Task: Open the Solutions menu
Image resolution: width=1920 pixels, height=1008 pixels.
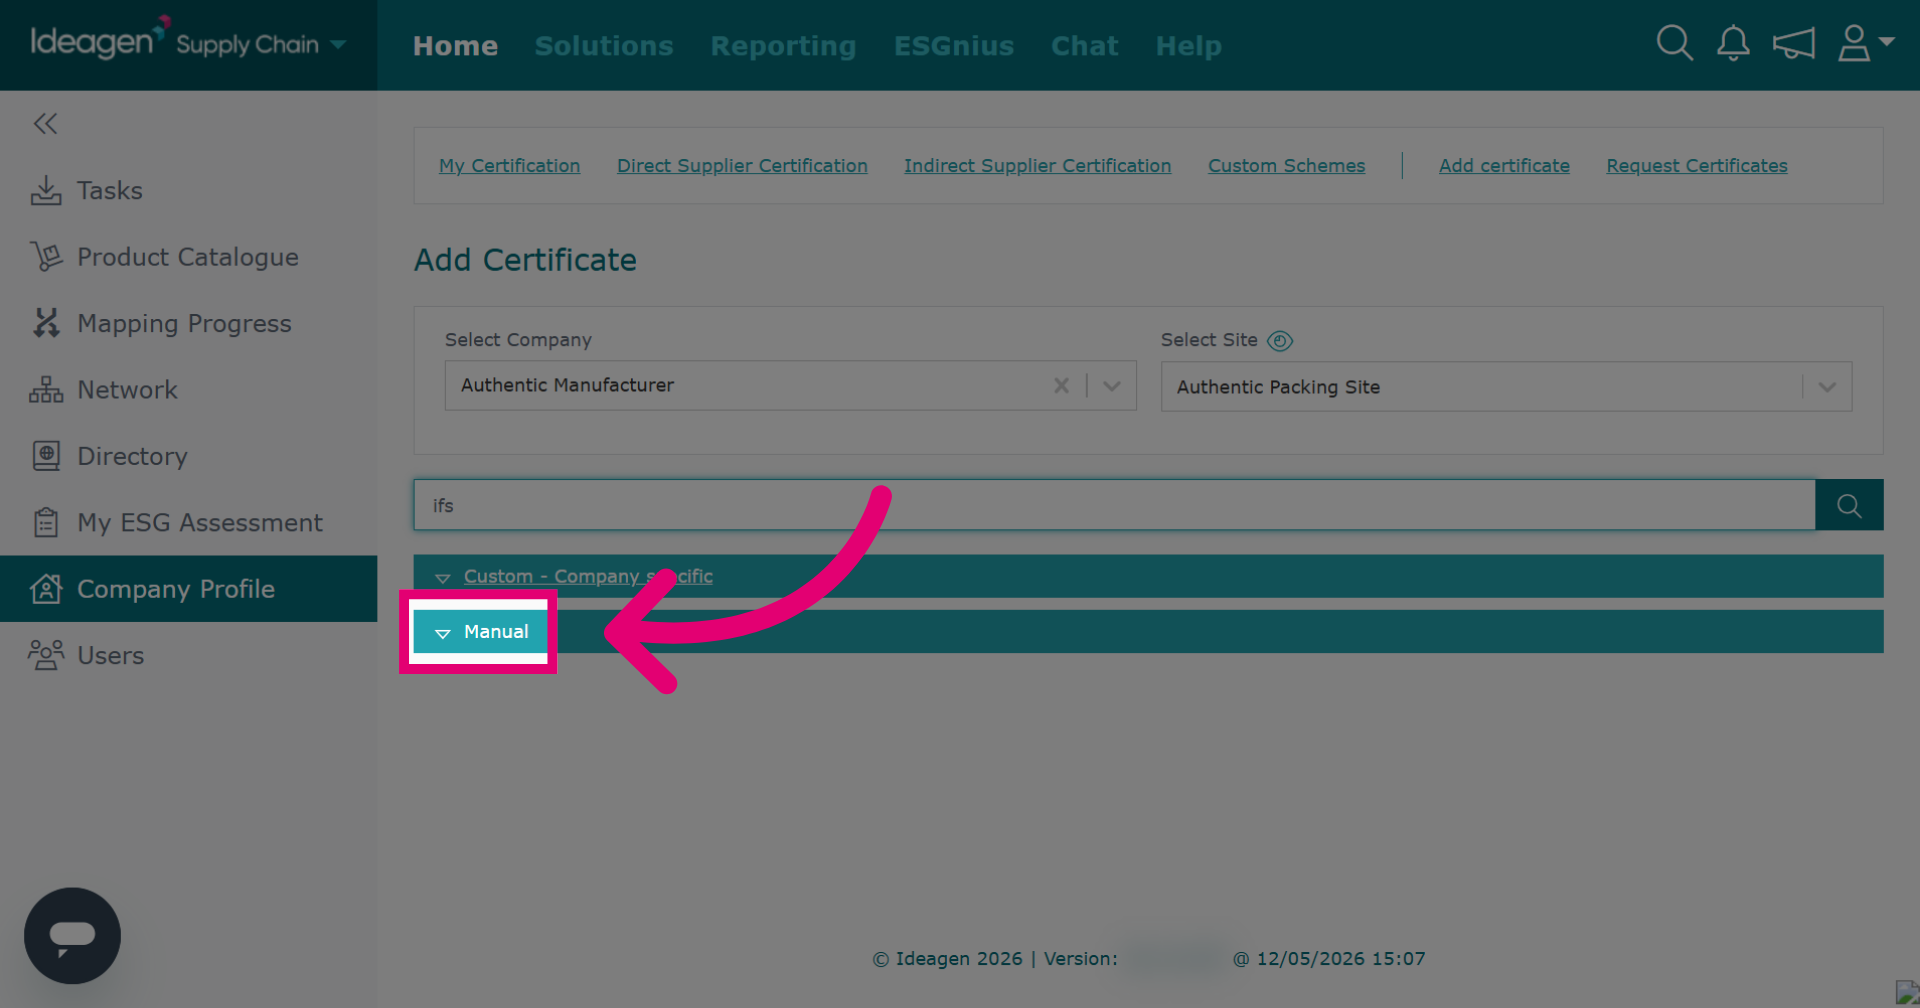Action: (x=604, y=46)
